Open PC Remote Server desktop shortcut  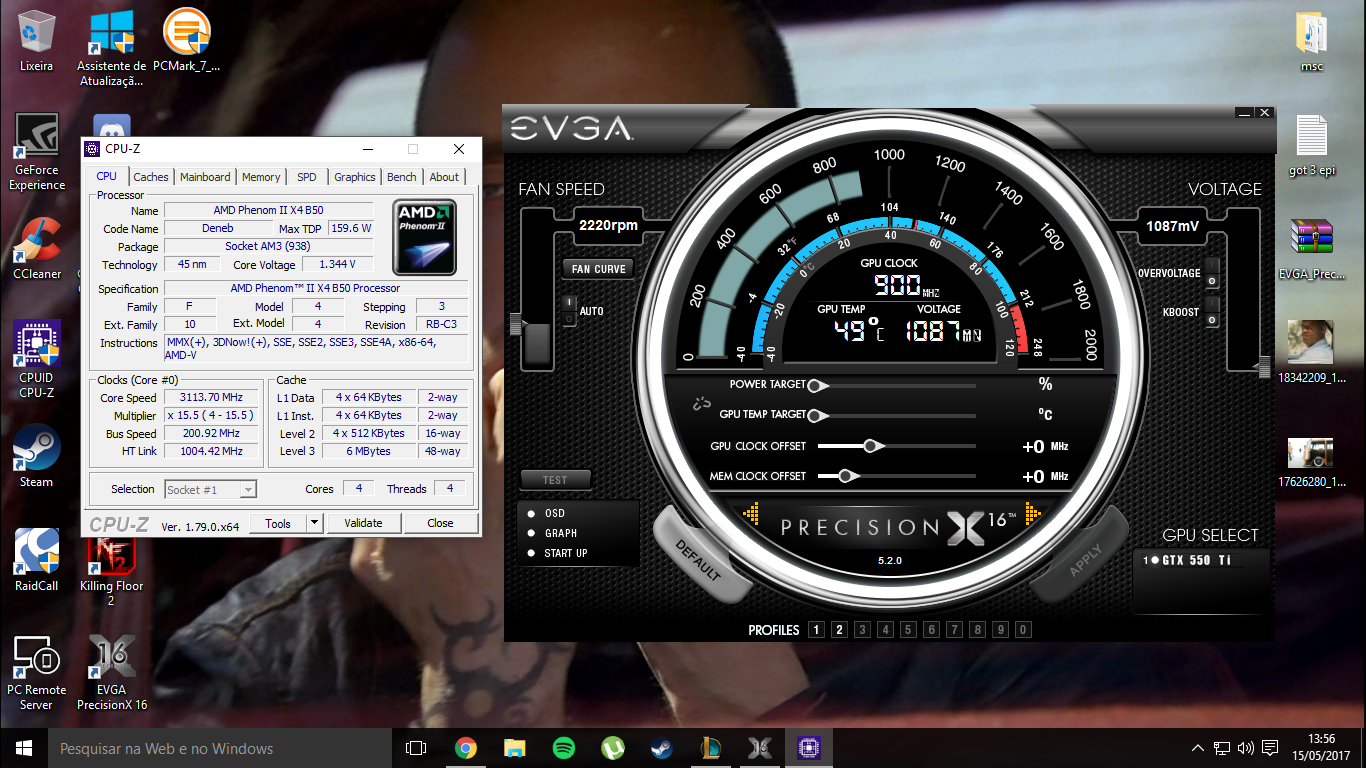click(37, 672)
